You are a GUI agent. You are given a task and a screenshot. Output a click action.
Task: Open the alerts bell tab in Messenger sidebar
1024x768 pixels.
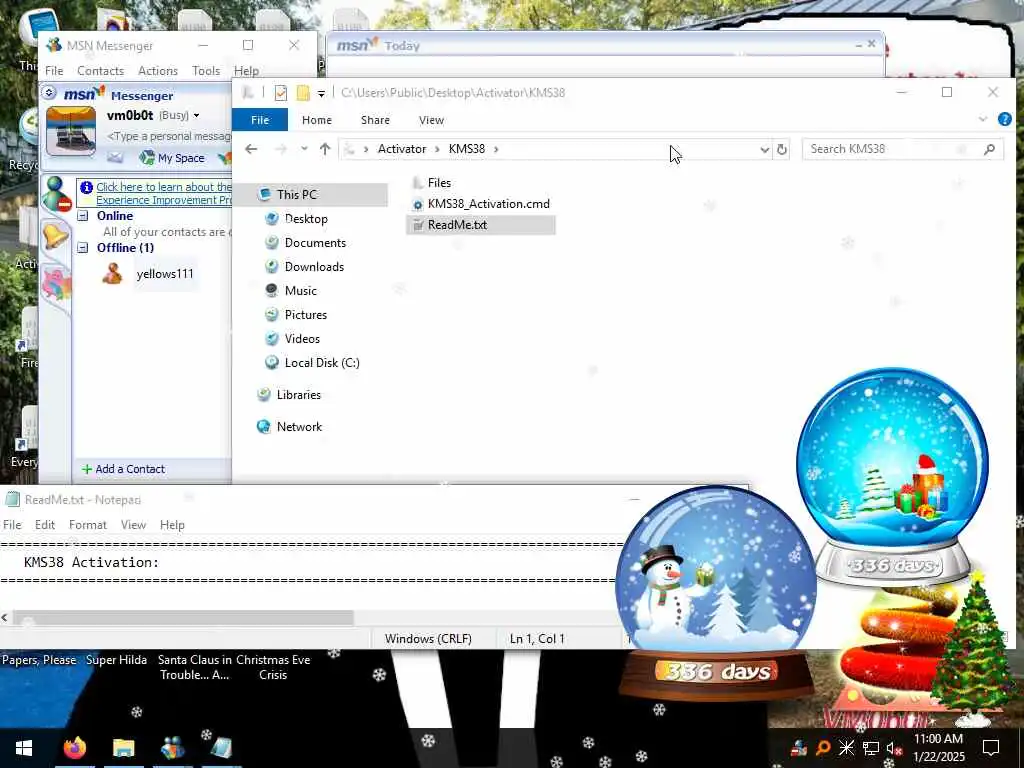[x=56, y=236]
